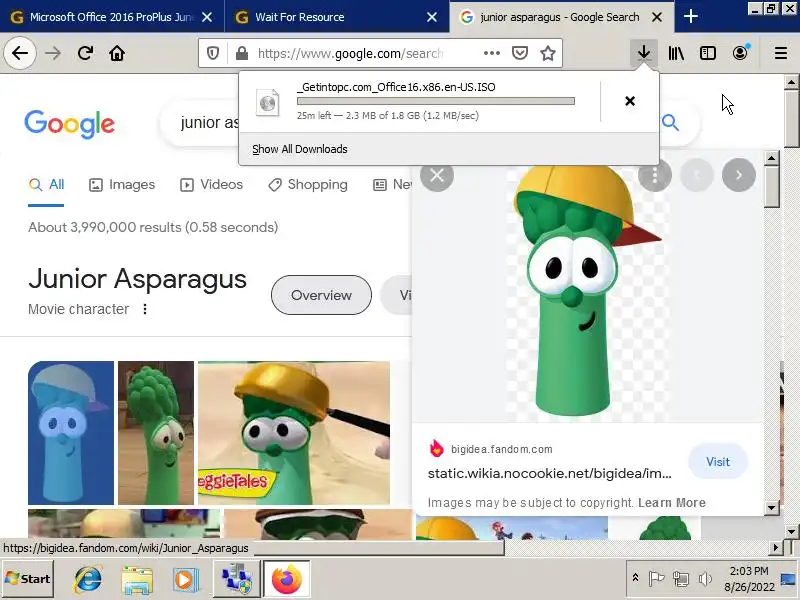
Task: Click the Overview chip
Action: pyautogui.click(x=321, y=295)
